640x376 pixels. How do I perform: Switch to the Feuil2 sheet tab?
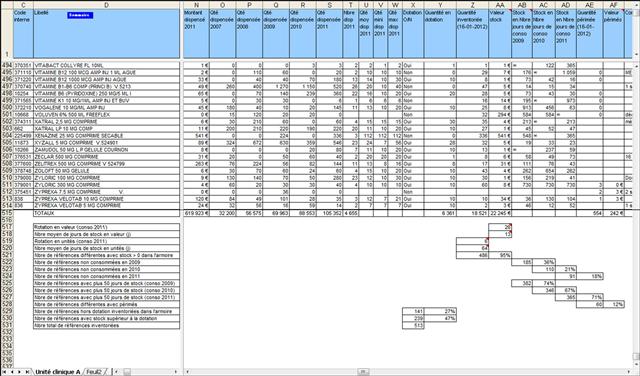point(94,372)
